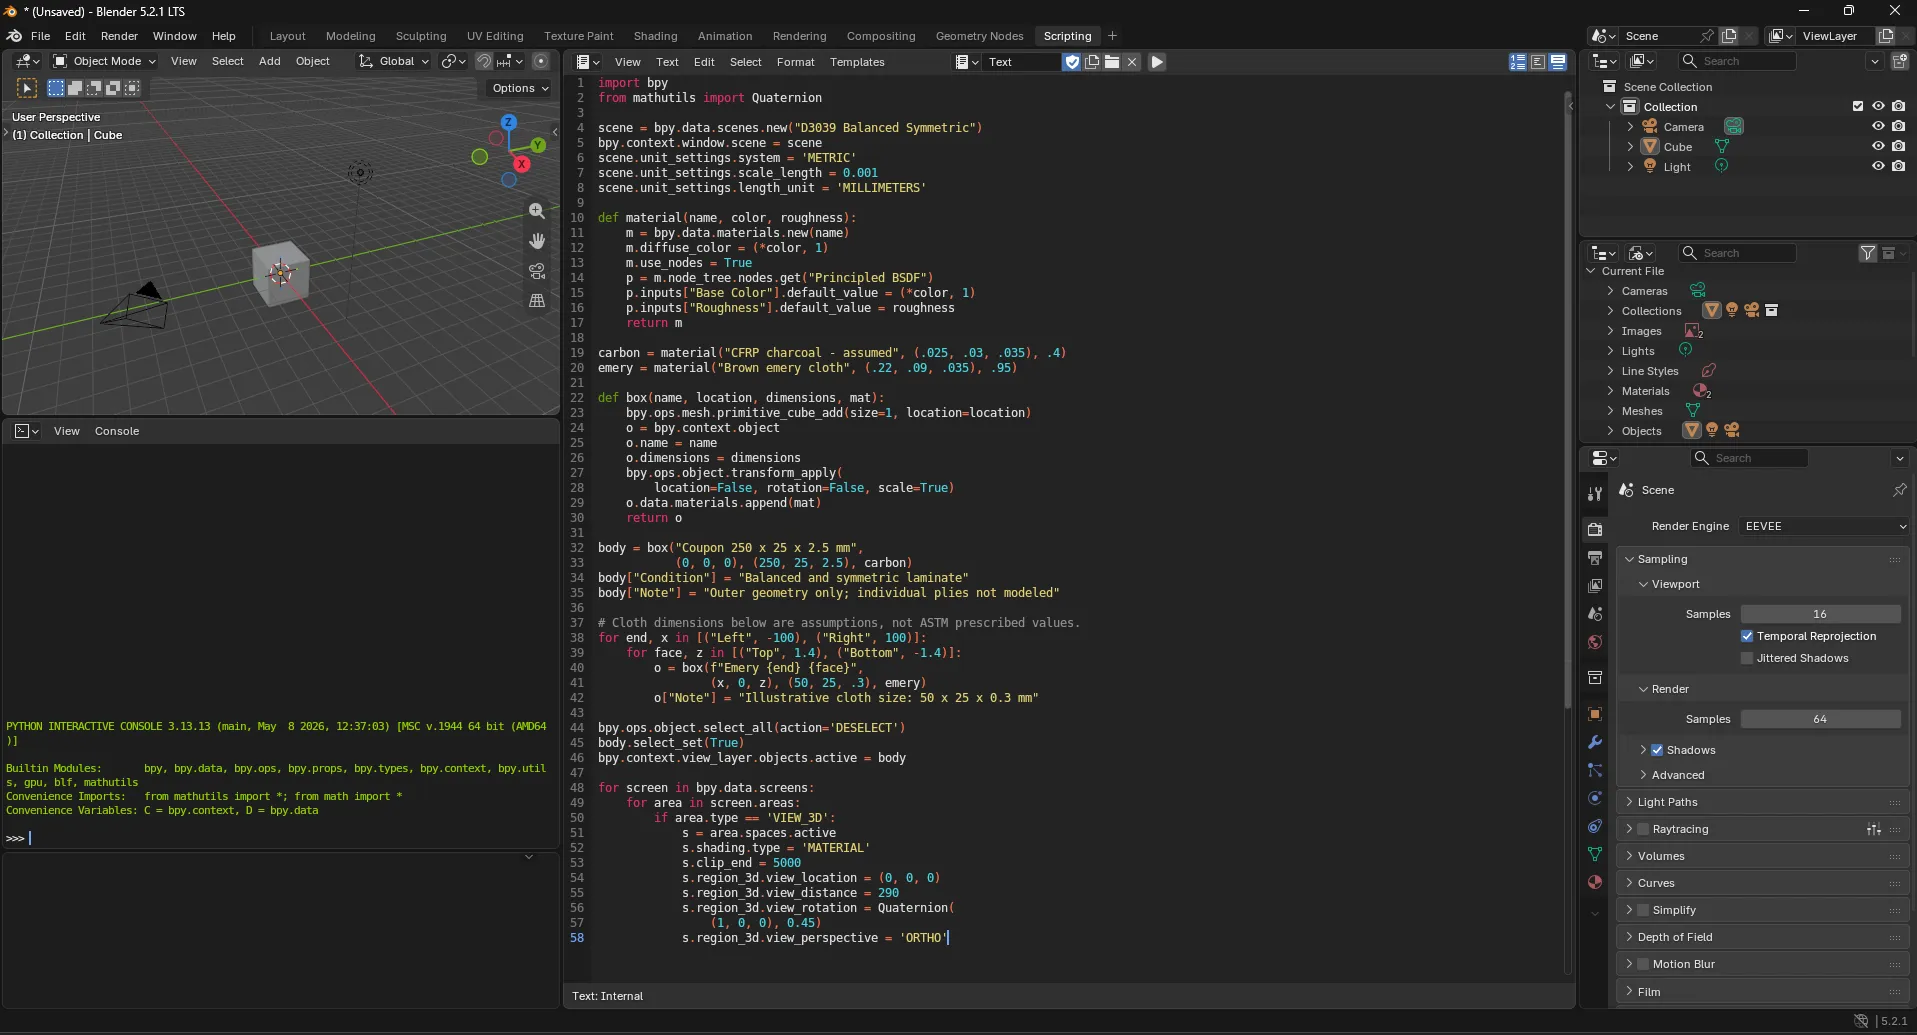Switch to the Shading workspace tab
1917x1035 pixels.
[655, 36]
